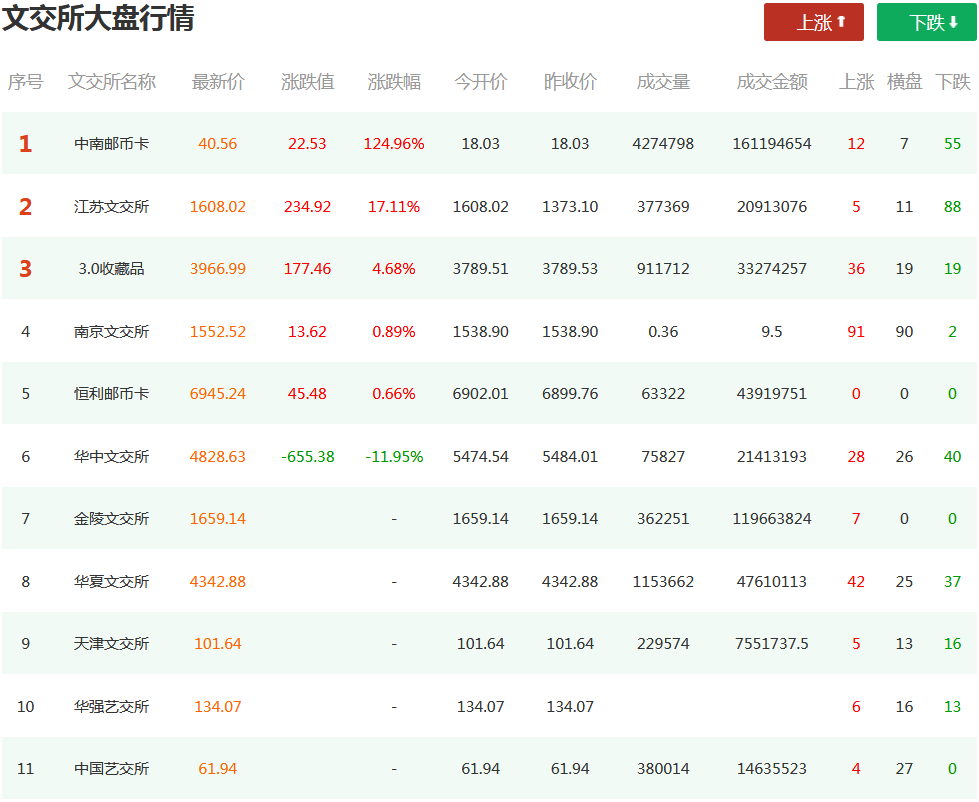Click change value 234.92
979x802 pixels.
pos(307,207)
